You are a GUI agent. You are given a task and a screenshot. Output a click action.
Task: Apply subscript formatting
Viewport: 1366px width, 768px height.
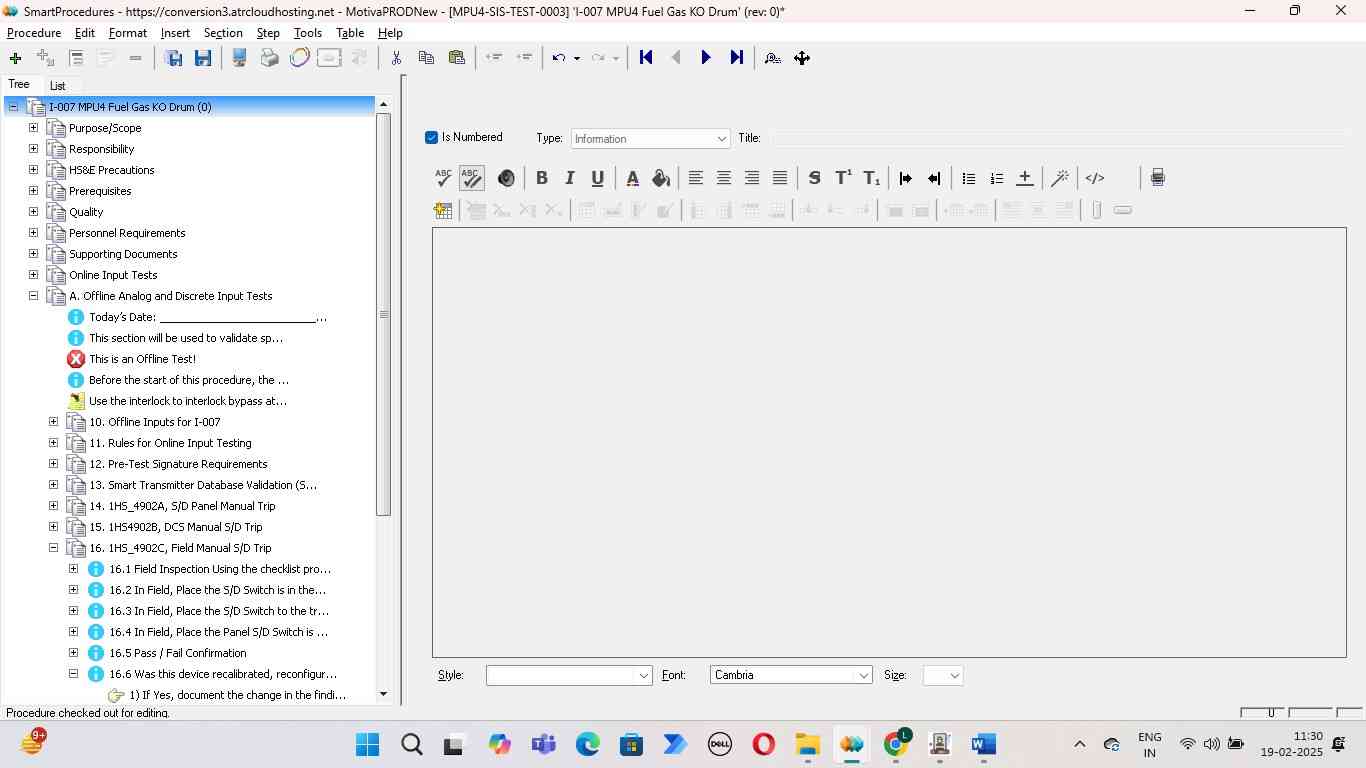(871, 178)
